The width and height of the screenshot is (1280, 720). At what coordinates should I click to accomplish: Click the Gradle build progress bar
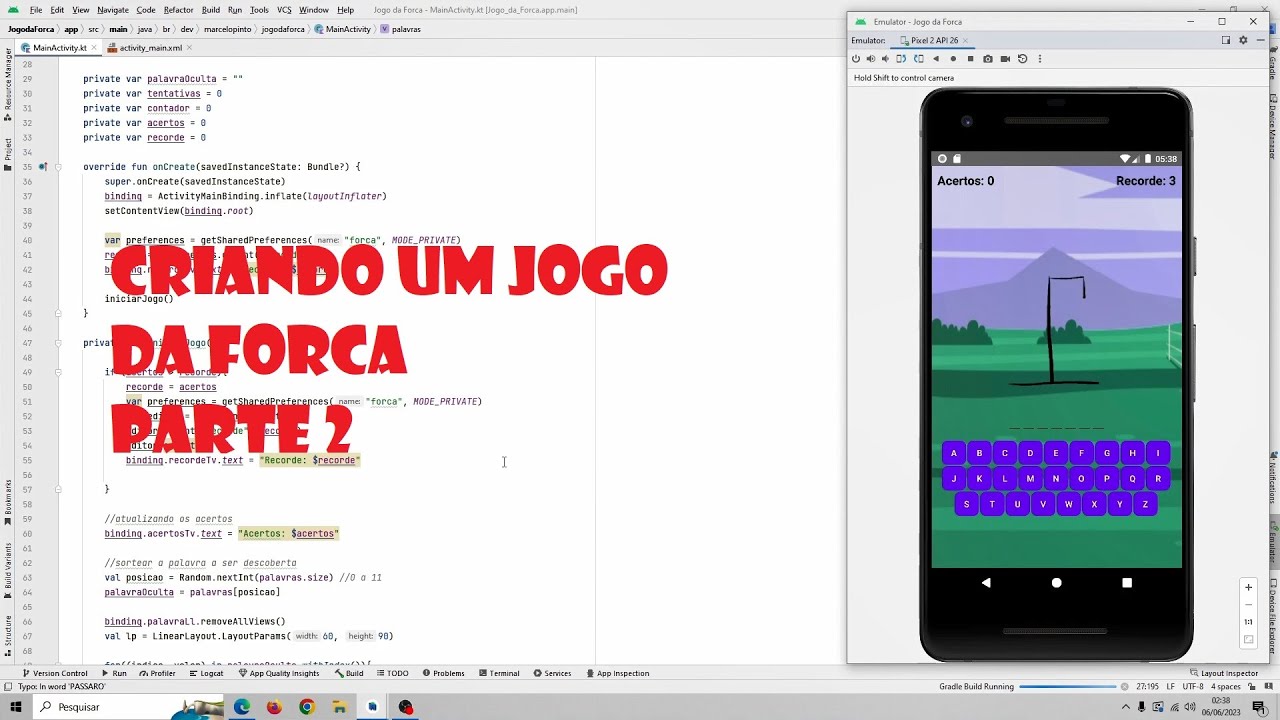pyautogui.click(x=1068, y=687)
